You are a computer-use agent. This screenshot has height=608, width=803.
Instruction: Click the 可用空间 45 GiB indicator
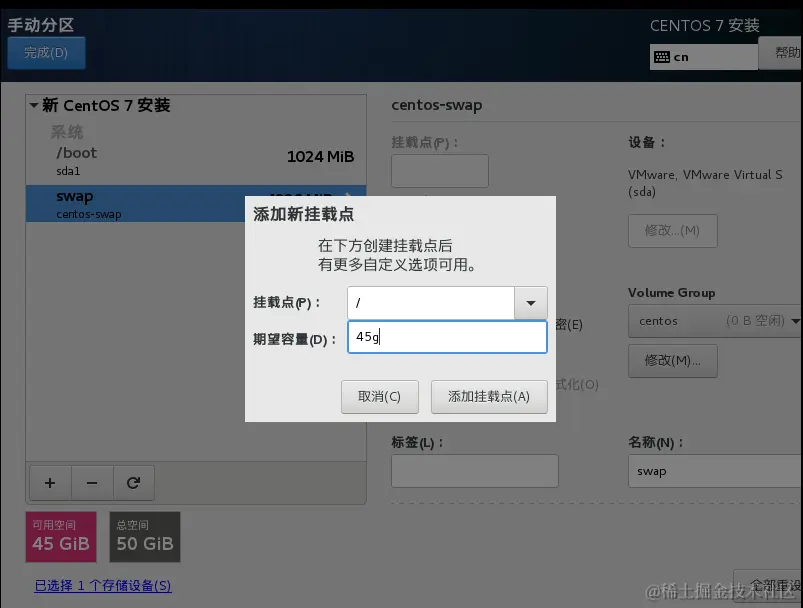pos(61,537)
